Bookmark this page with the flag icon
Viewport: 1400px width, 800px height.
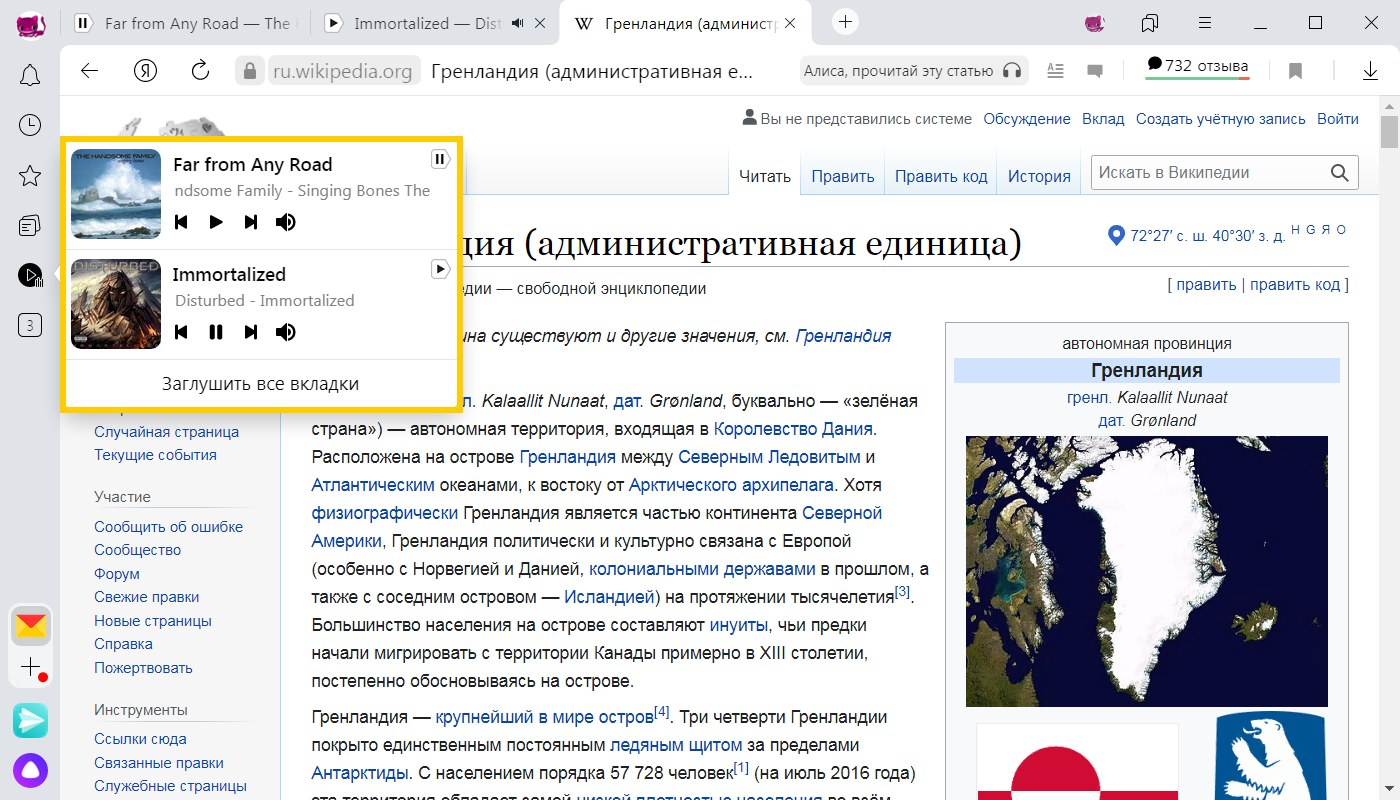tap(1295, 71)
